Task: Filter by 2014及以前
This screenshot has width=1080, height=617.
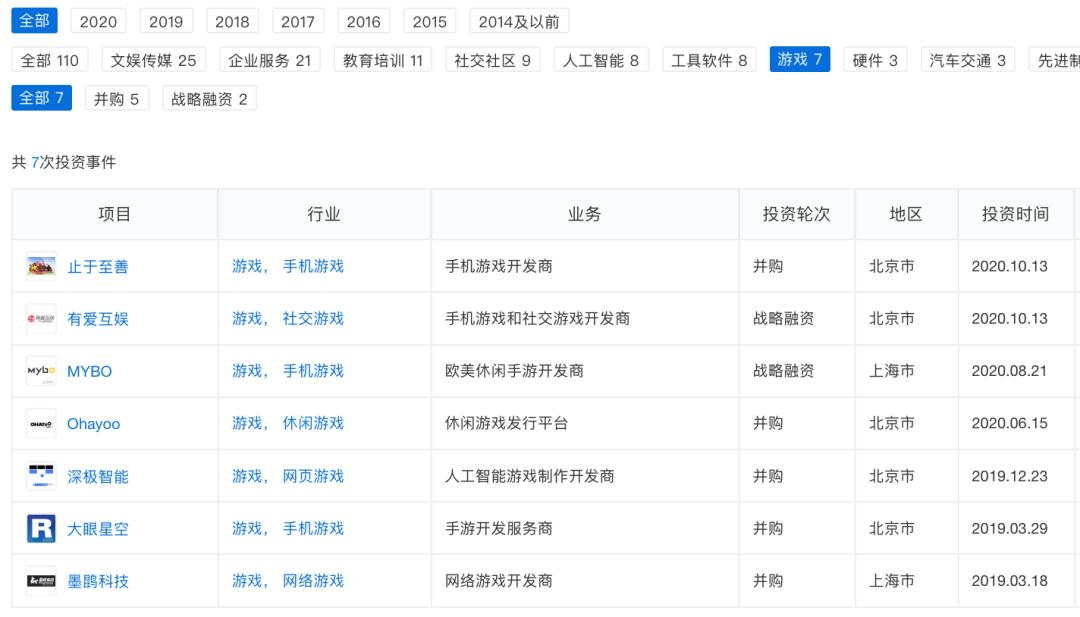Action: click(x=519, y=22)
